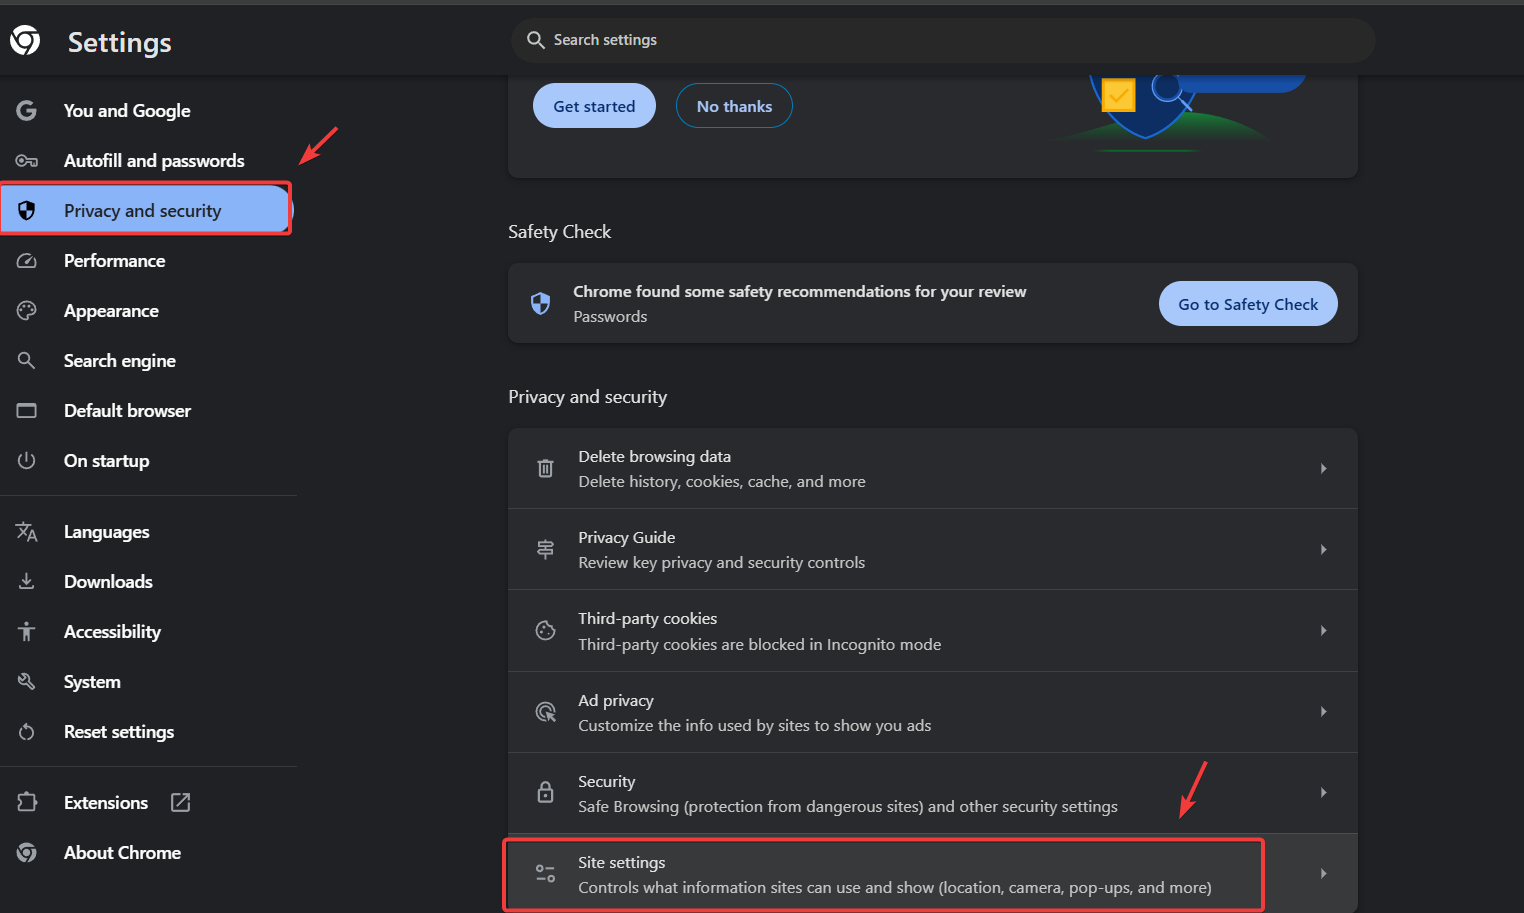Click the trash icon for Delete browsing data
Image resolution: width=1524 pixels, height=913 pixels.
545,468
